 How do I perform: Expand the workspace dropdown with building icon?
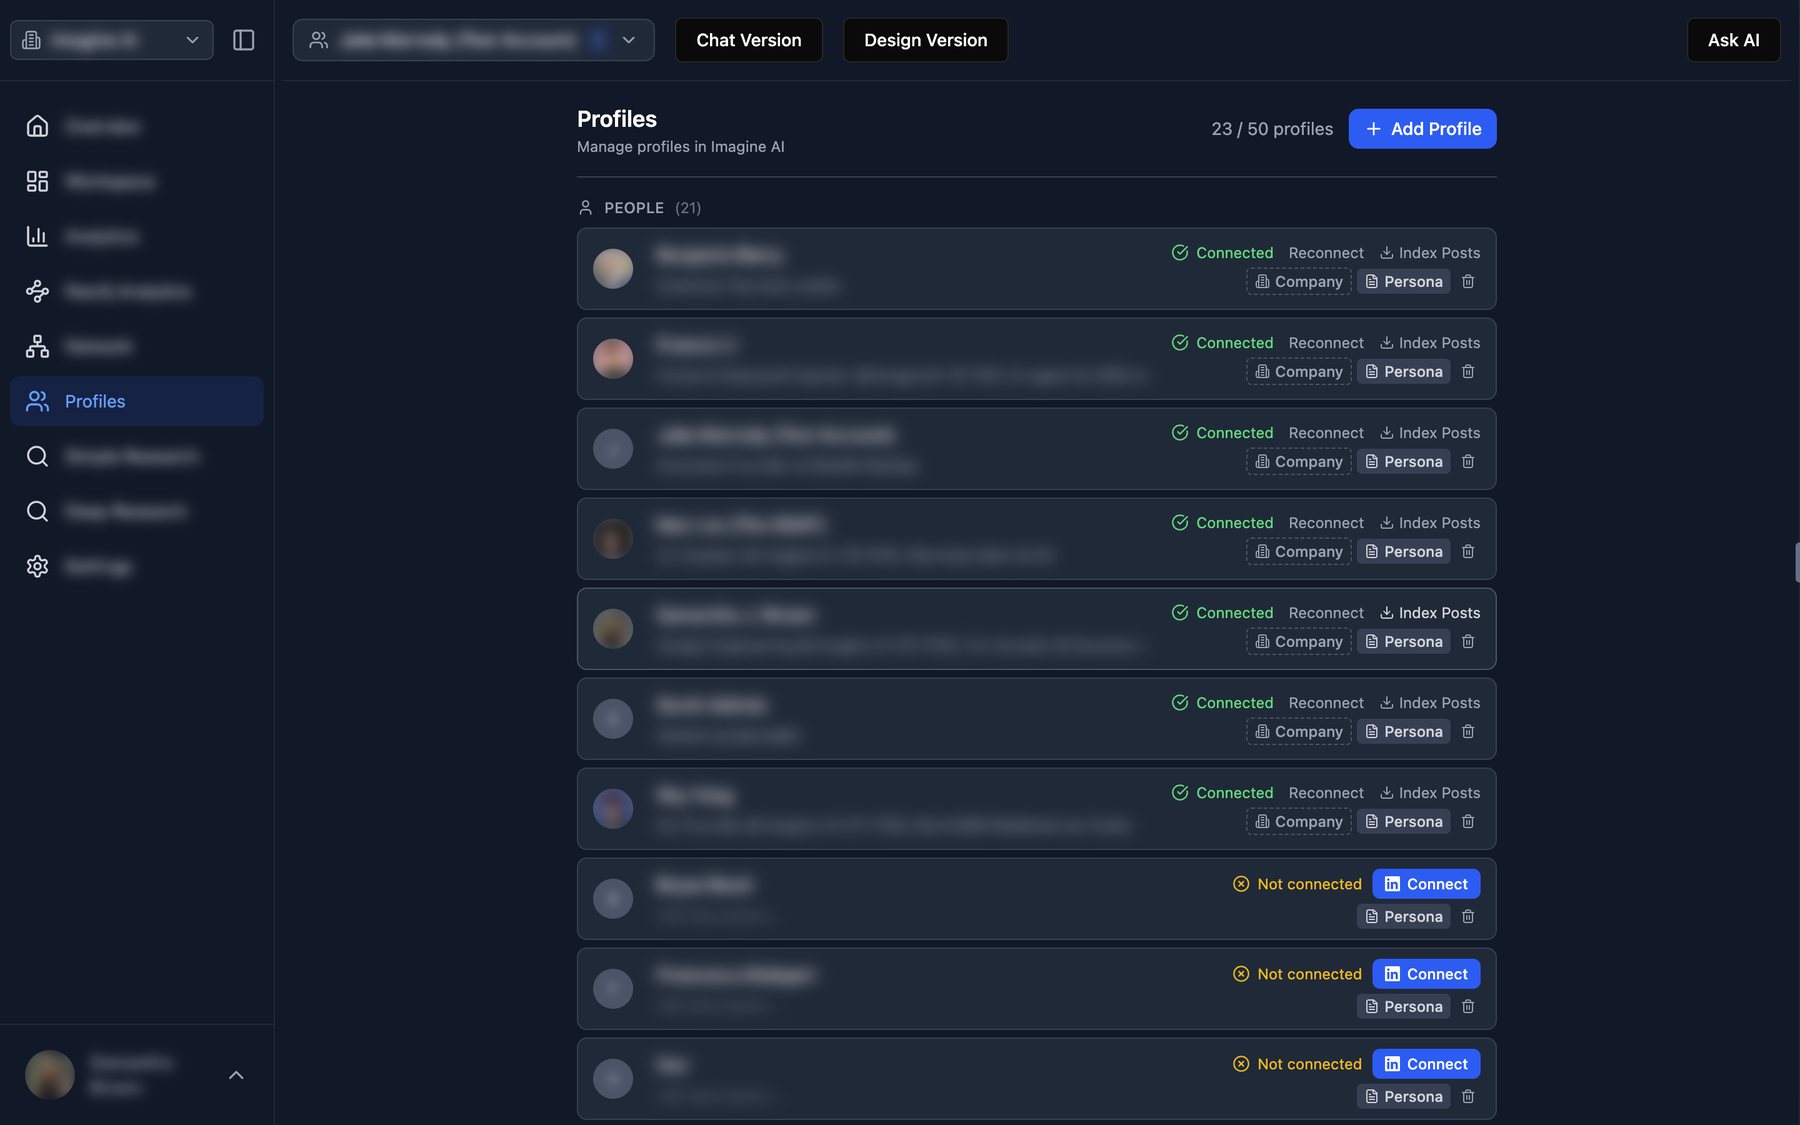click(x=112, y=40)
